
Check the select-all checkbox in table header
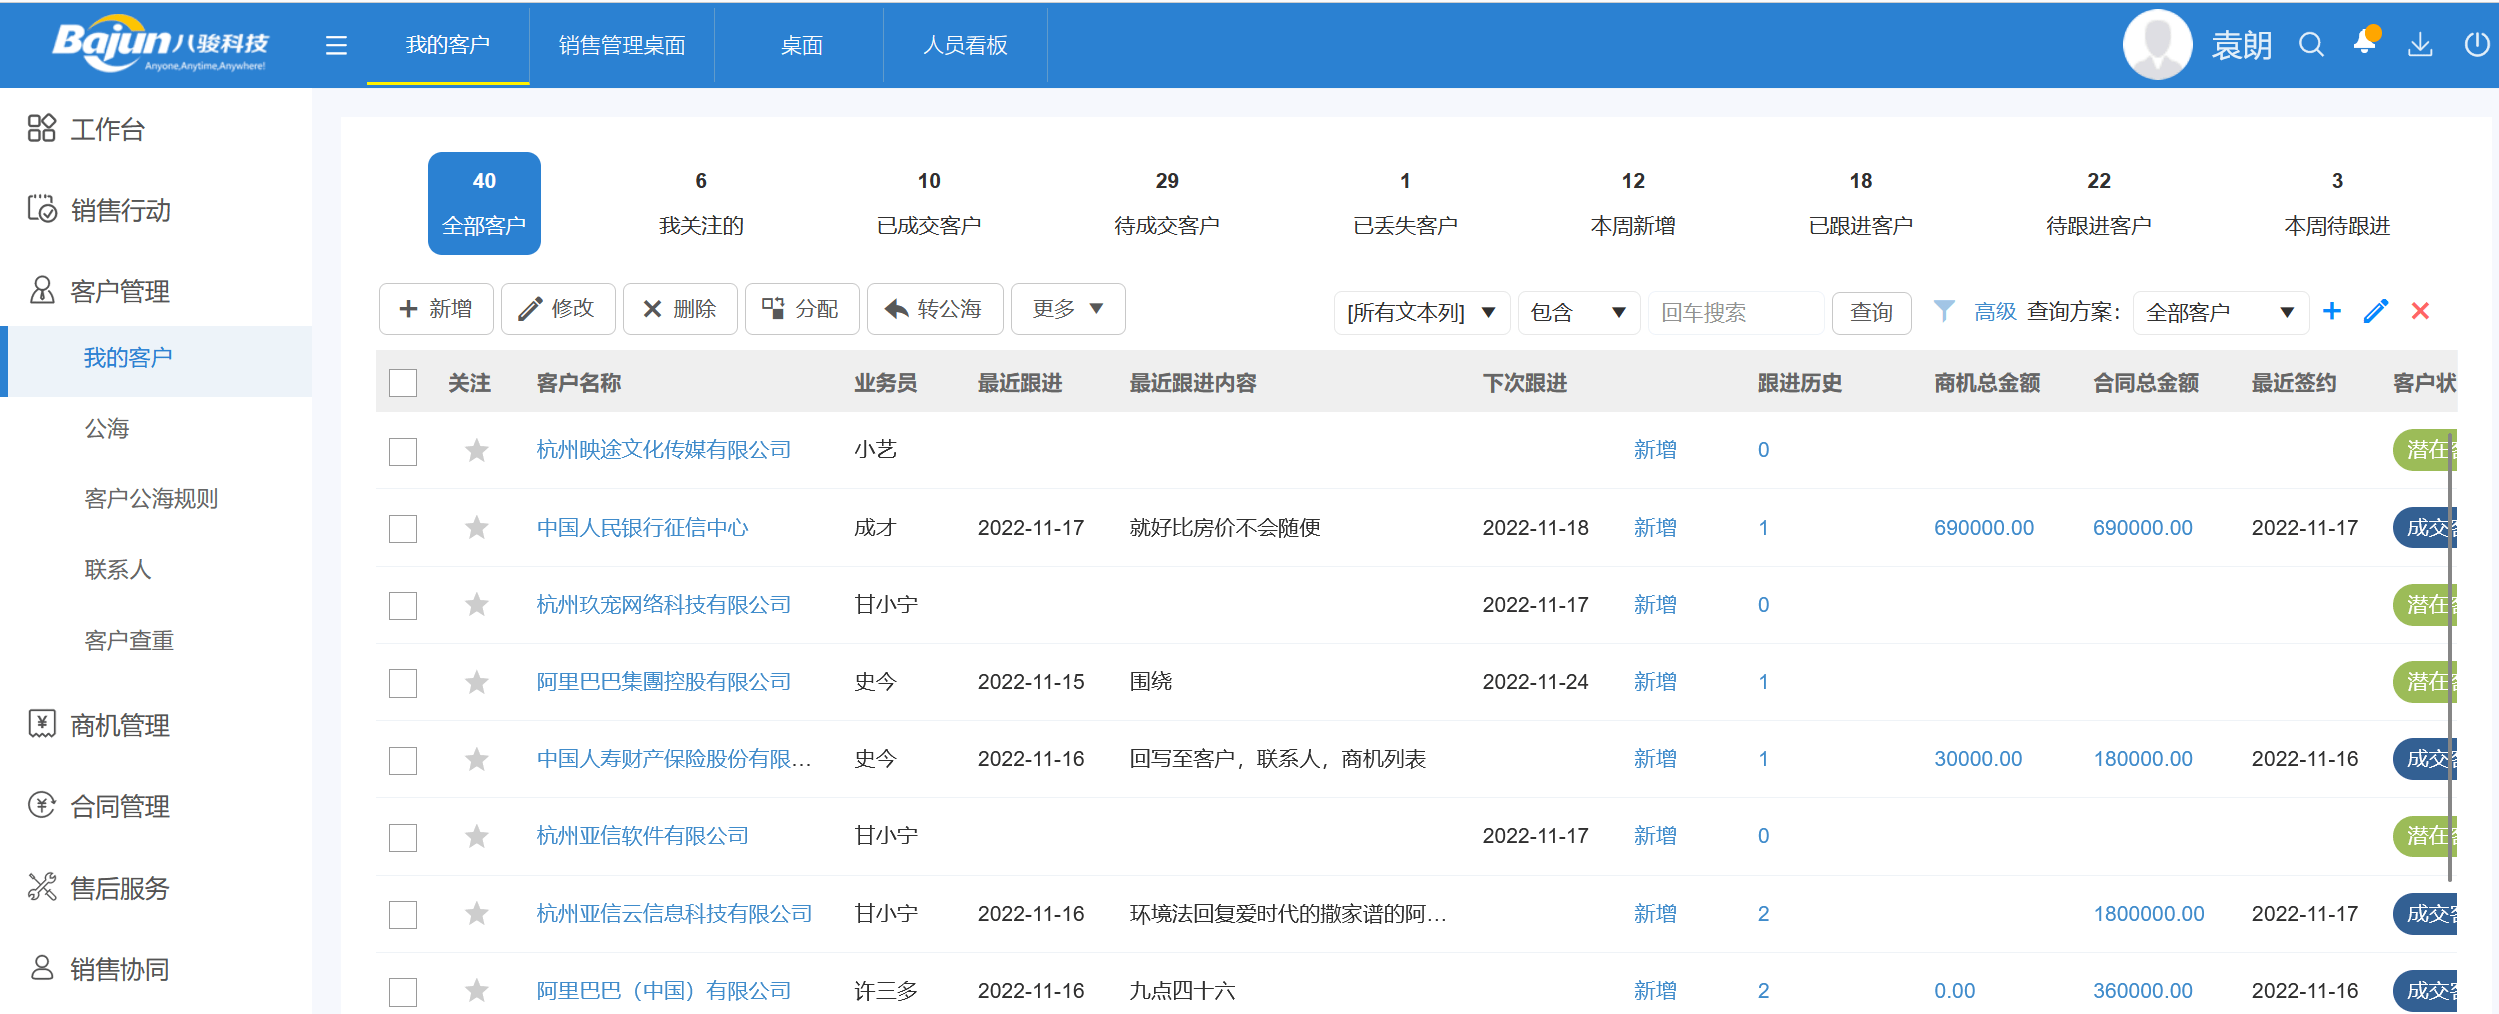(x=403, y=382)
